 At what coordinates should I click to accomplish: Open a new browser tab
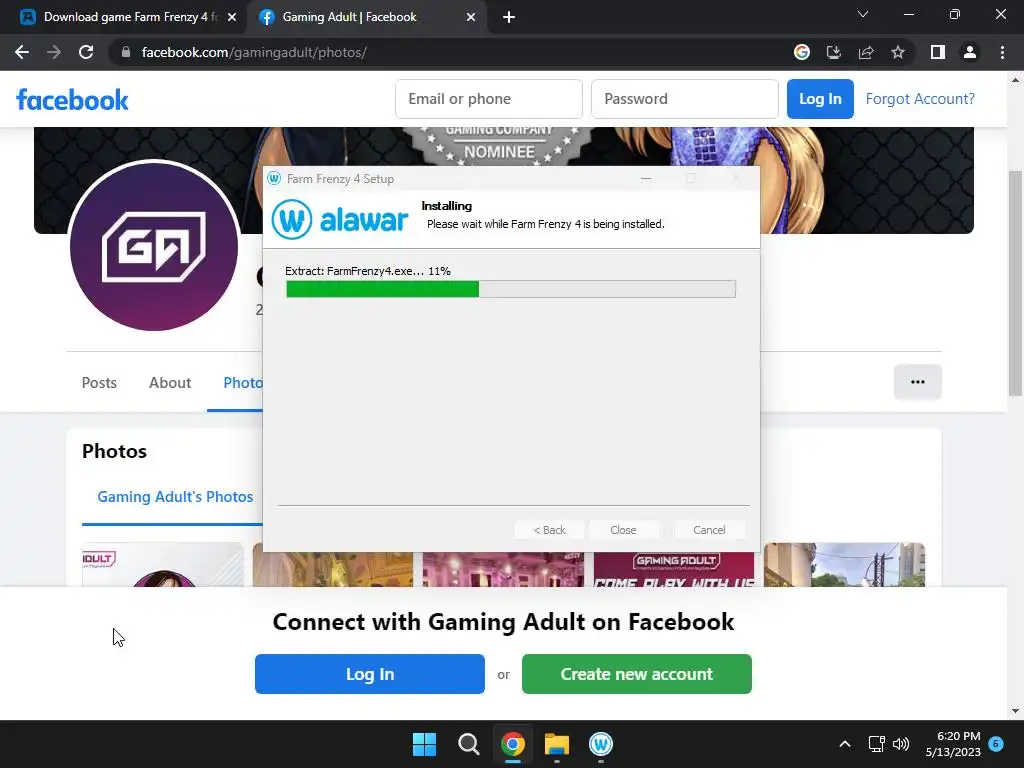[x=509, y=17]
